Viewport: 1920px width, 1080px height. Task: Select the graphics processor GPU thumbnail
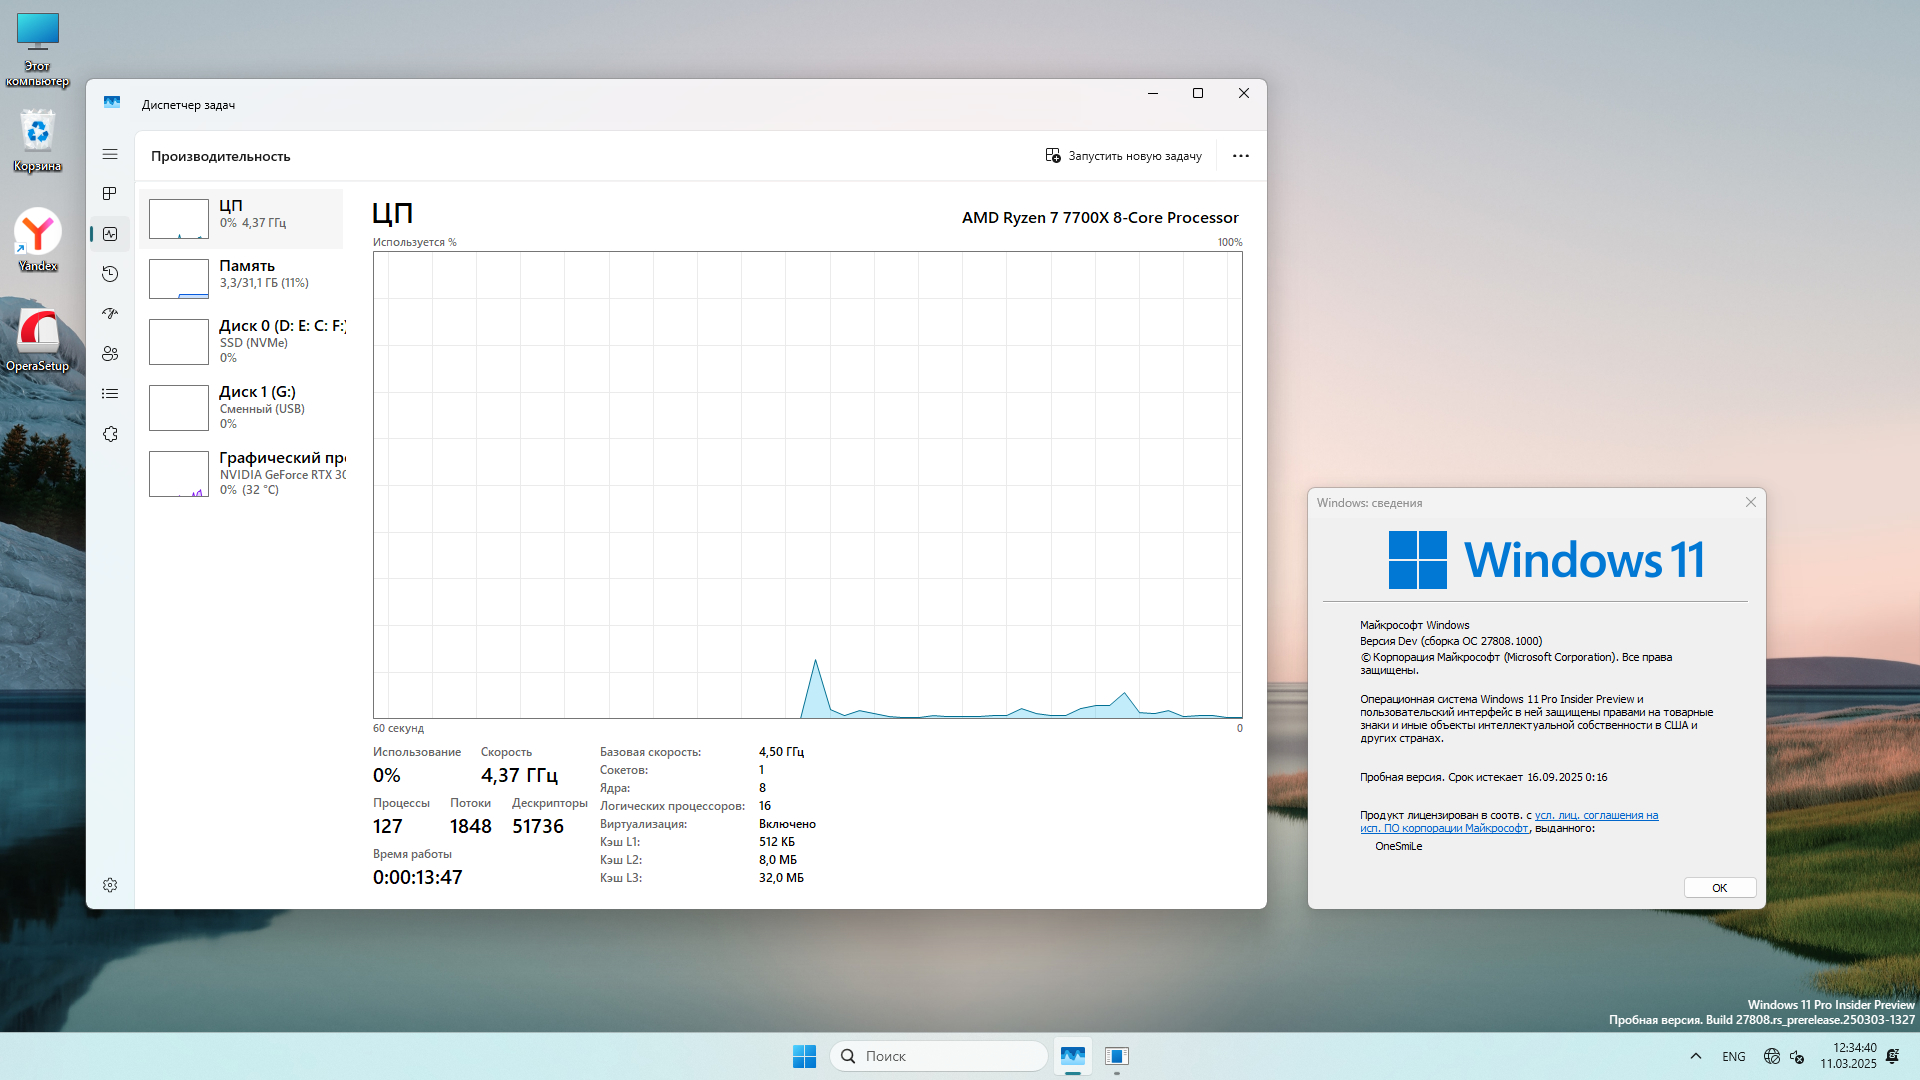179,474
